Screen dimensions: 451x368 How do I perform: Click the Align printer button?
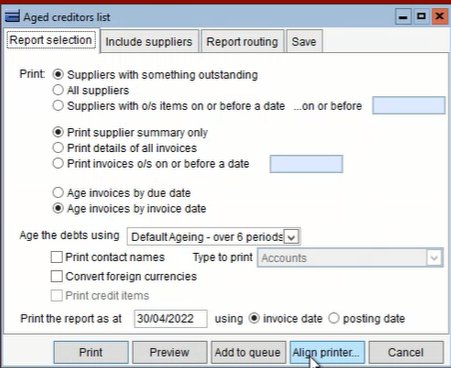tap(327, 352)
